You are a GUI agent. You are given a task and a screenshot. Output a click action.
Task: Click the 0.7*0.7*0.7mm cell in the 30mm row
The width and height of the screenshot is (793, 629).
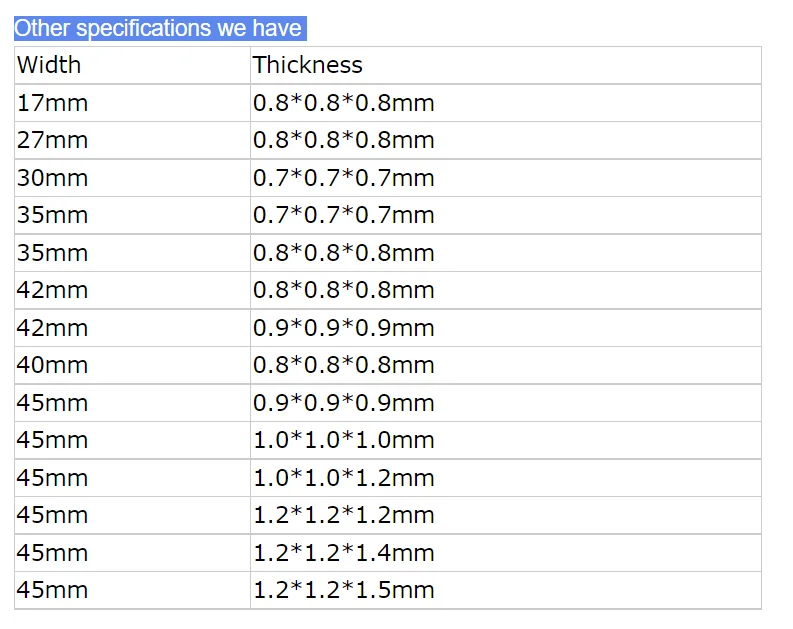[343, 178]
